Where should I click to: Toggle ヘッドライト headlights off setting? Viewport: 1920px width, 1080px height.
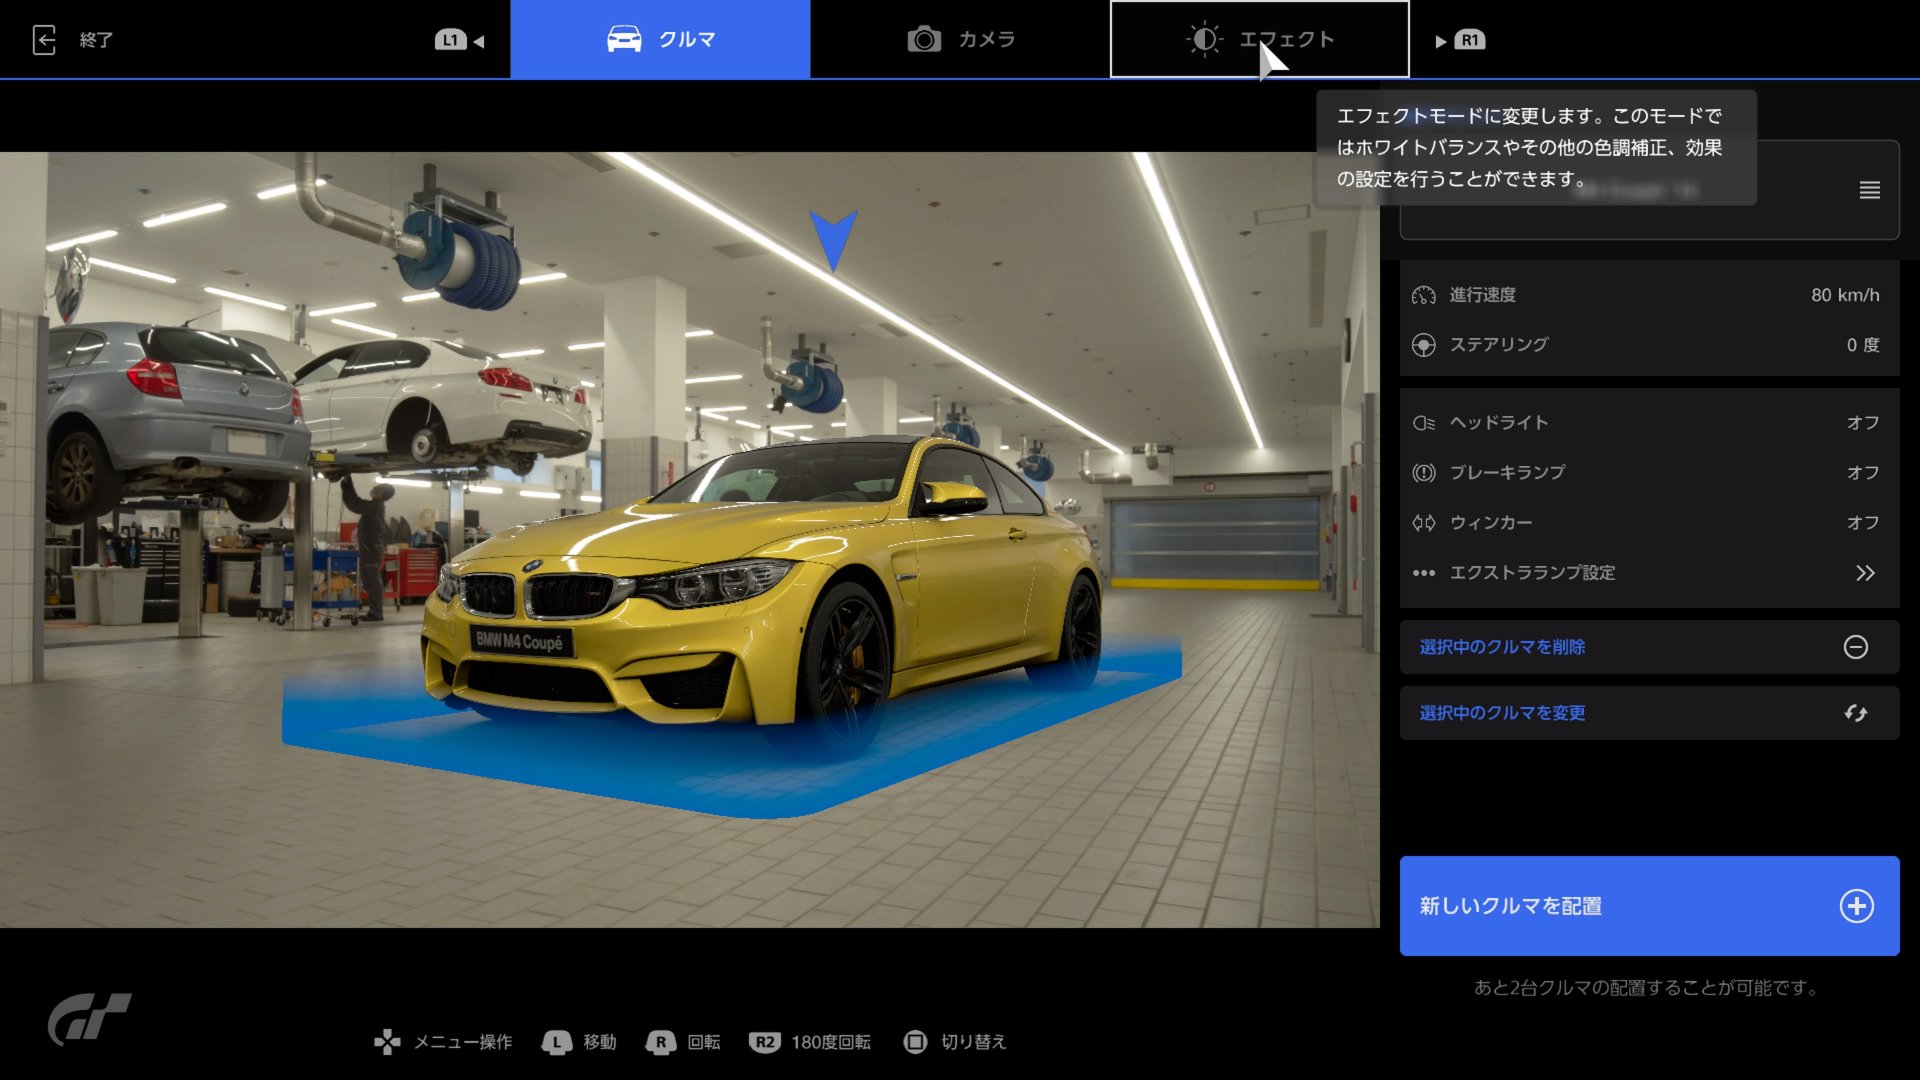click(x=1649, y=423)
